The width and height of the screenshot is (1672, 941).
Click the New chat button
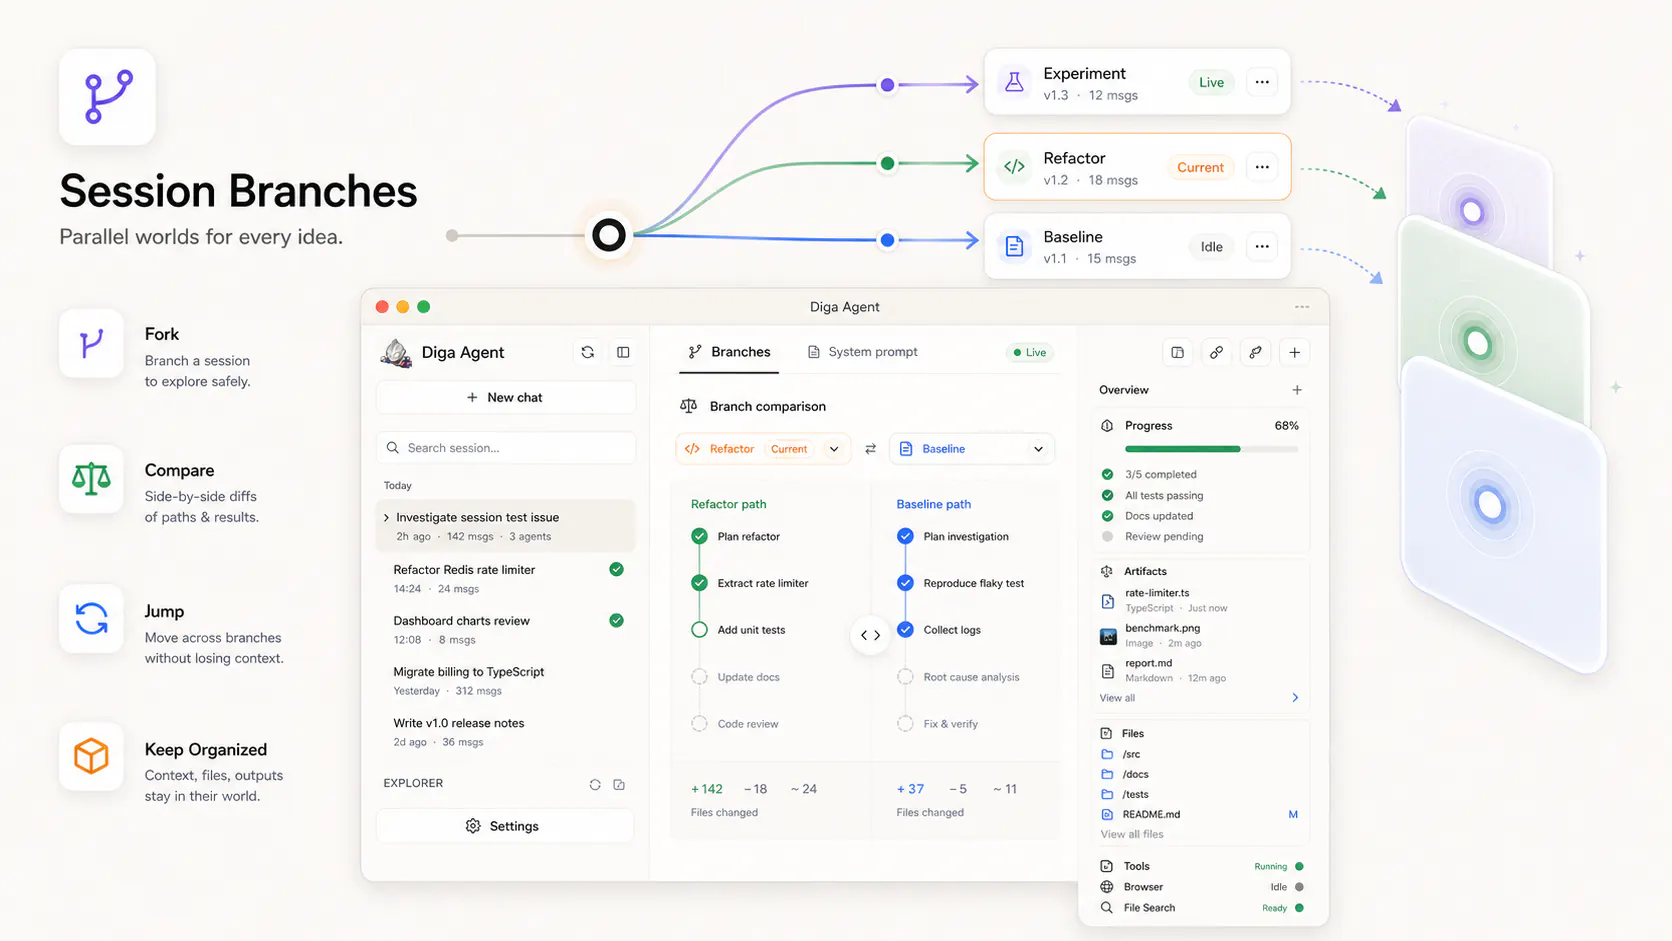(x=506, y=397)
